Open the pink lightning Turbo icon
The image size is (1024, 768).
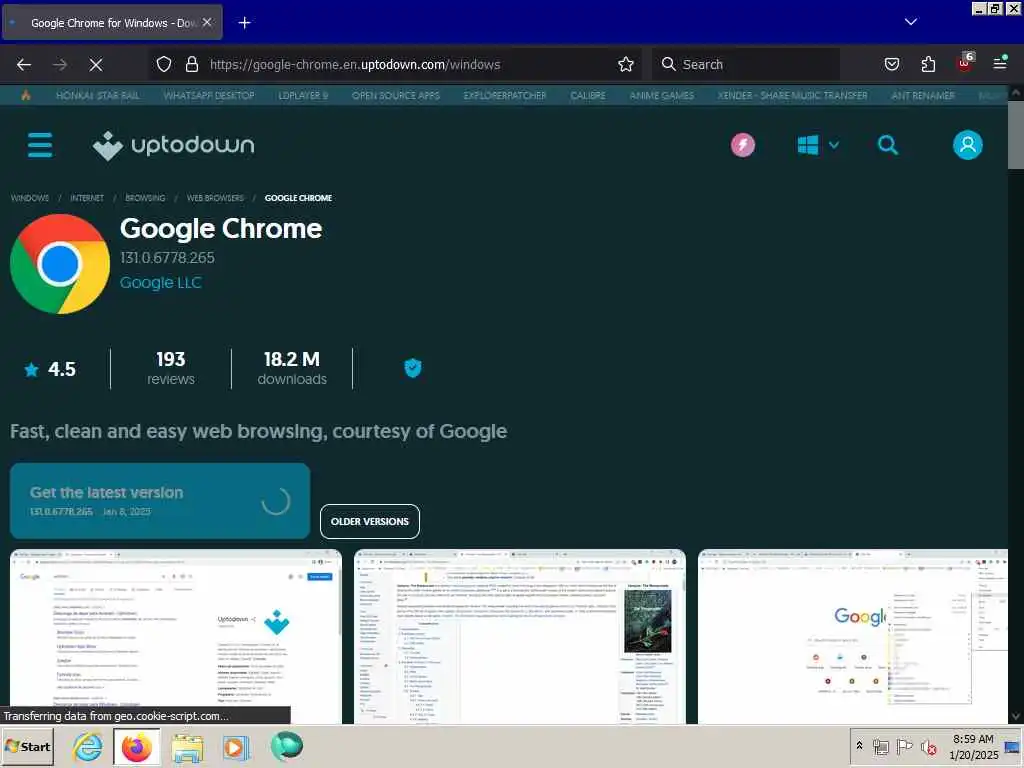[743, 145]
